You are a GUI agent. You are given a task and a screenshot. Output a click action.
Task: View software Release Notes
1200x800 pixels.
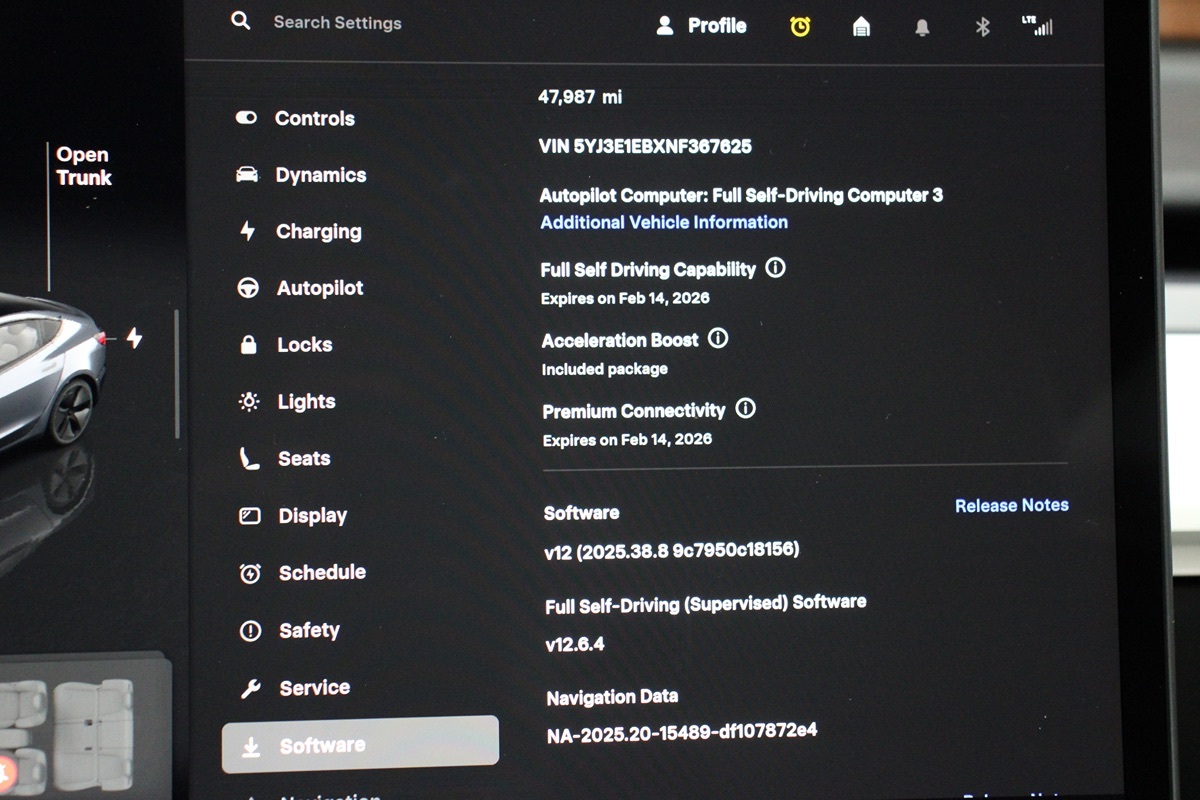[1011, 505]
